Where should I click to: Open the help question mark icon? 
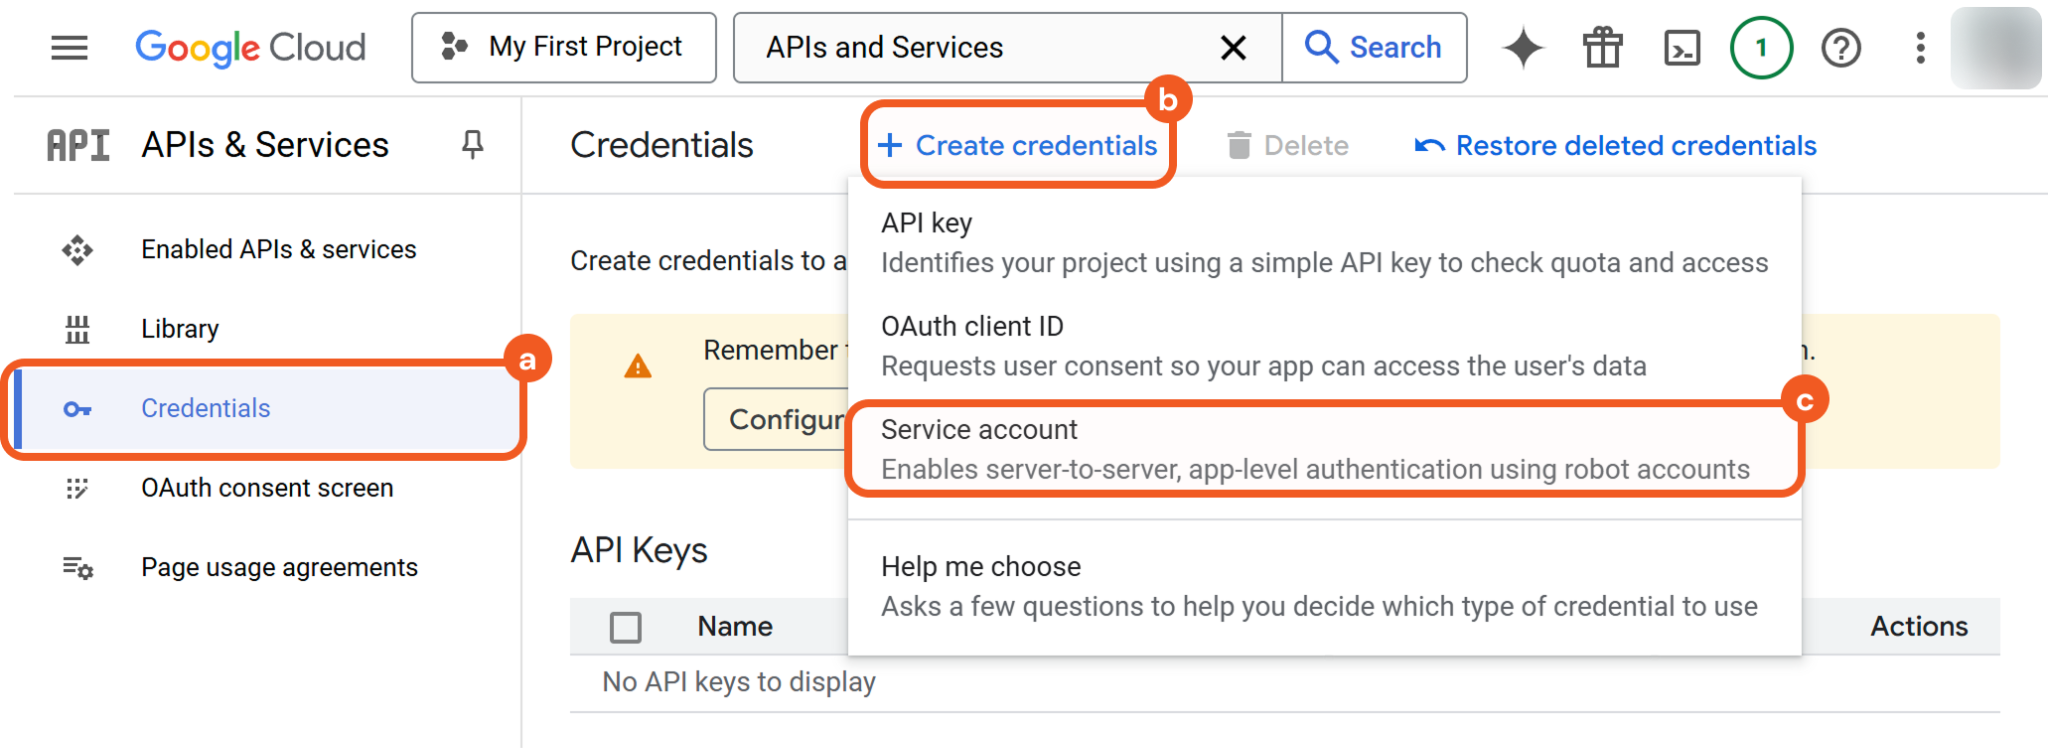click(1841, 48)
